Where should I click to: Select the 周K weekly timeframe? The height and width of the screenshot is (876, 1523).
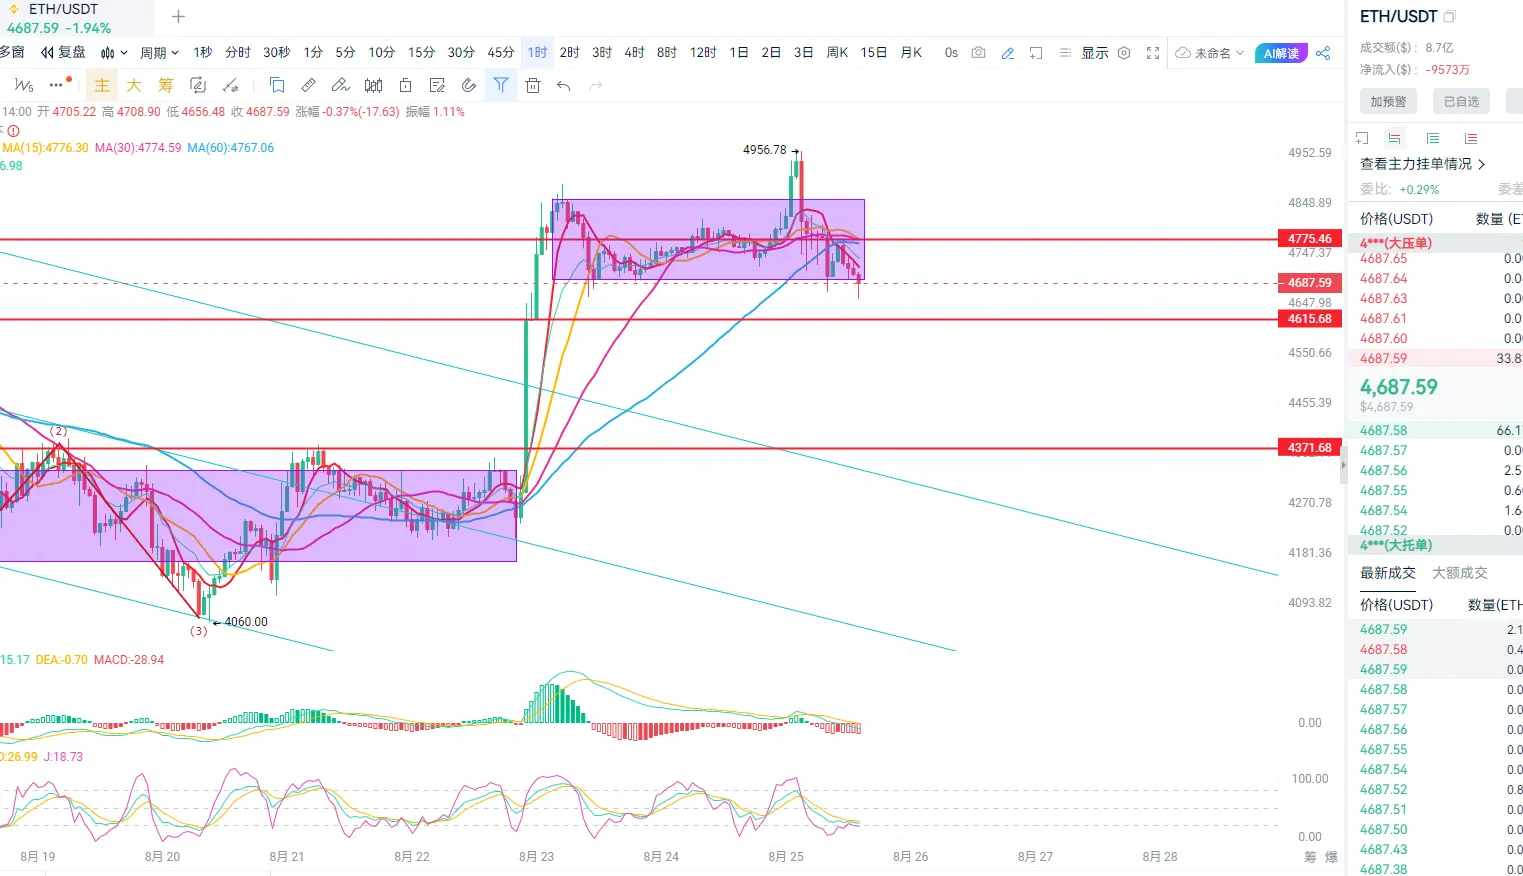(838, 52)
